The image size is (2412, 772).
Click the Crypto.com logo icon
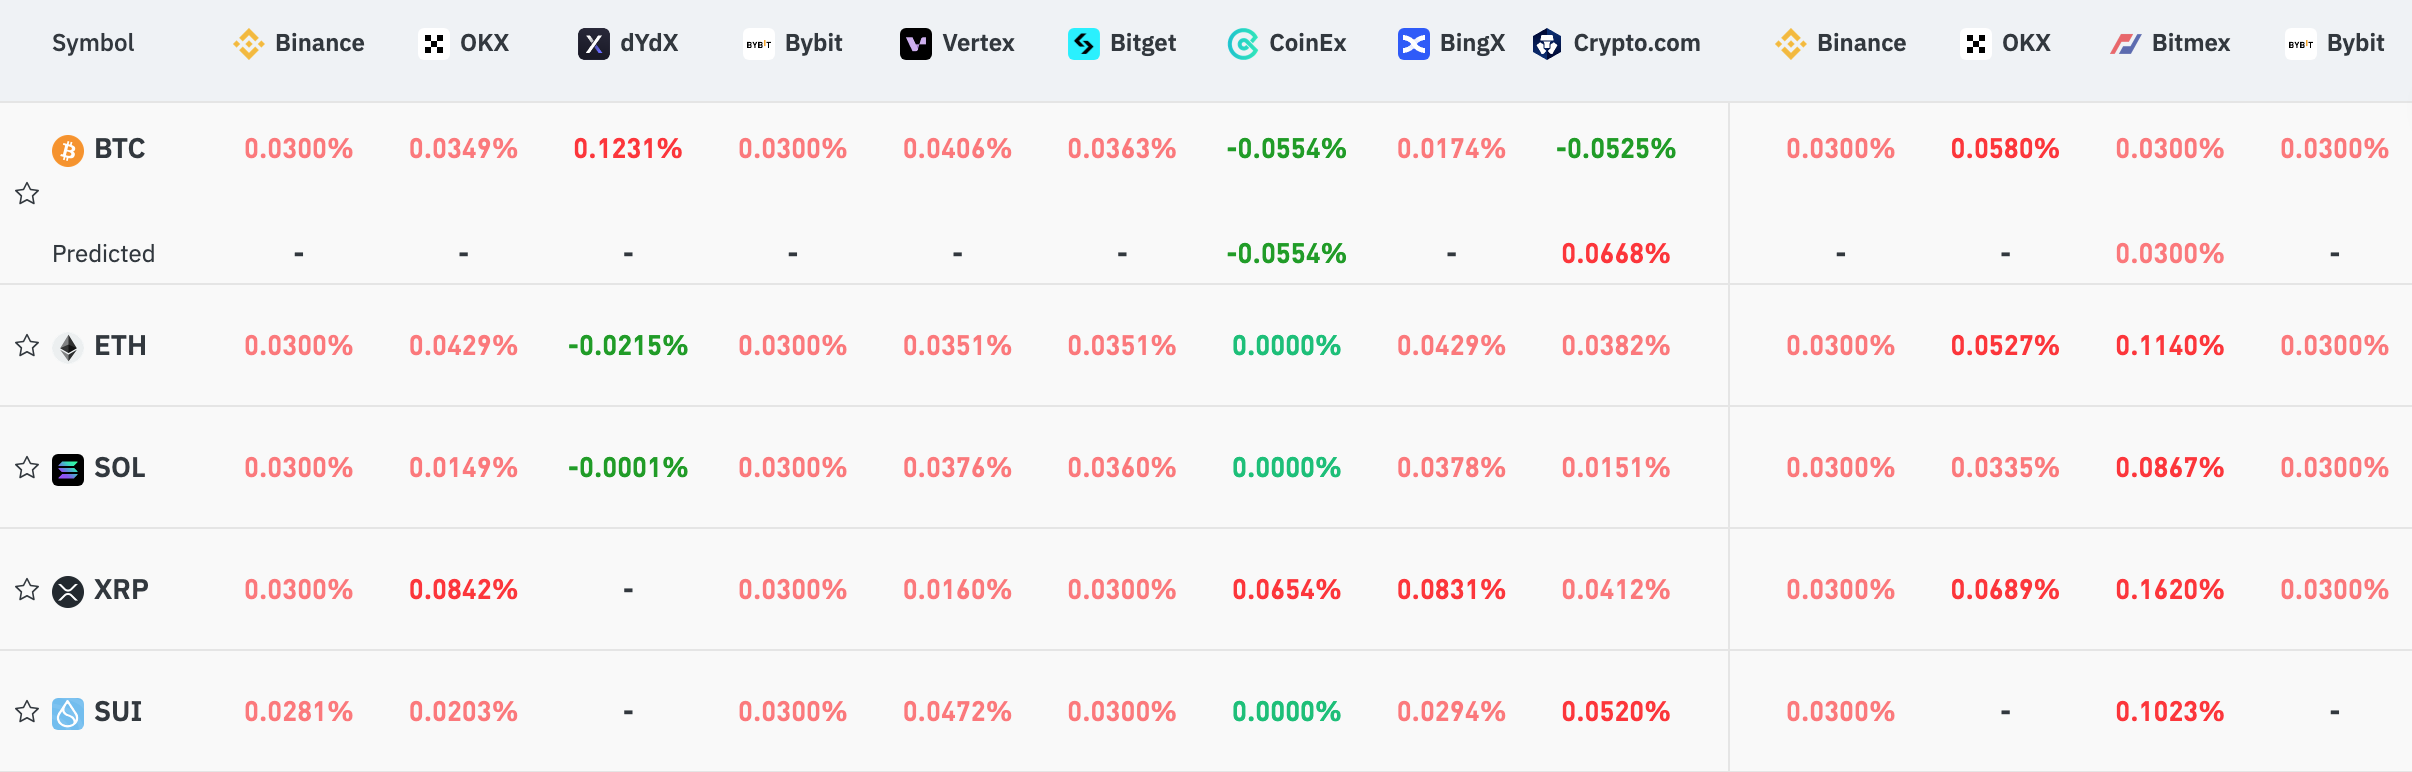point(1547,44)
